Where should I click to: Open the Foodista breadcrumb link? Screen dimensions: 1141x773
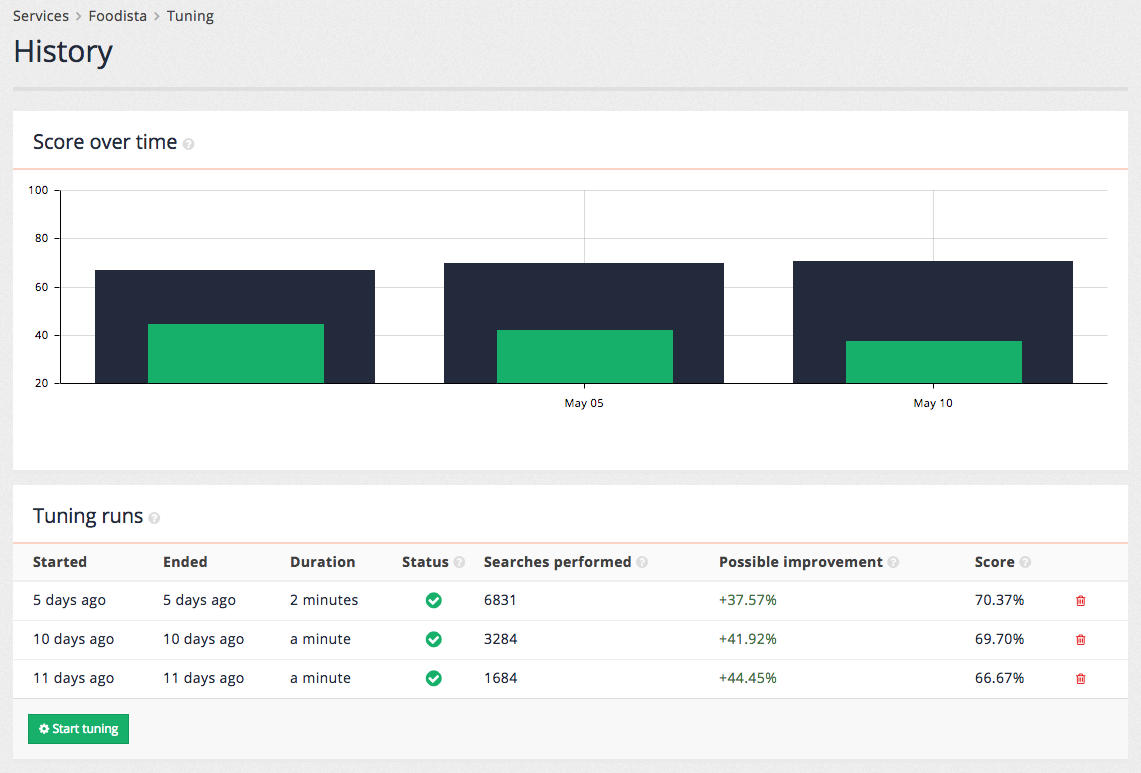pos(117,15)
